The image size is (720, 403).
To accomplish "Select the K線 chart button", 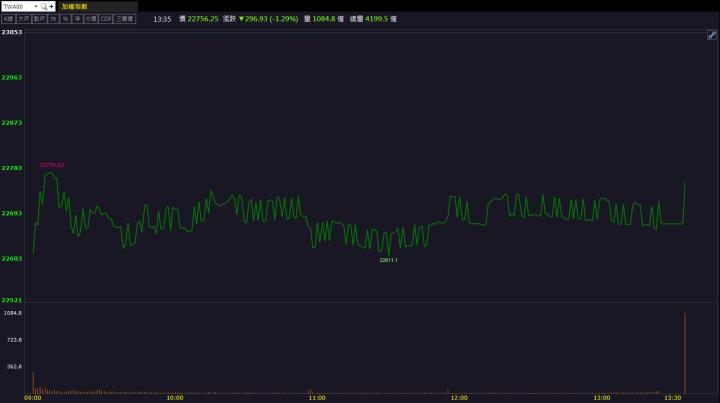I will (9, 19).
